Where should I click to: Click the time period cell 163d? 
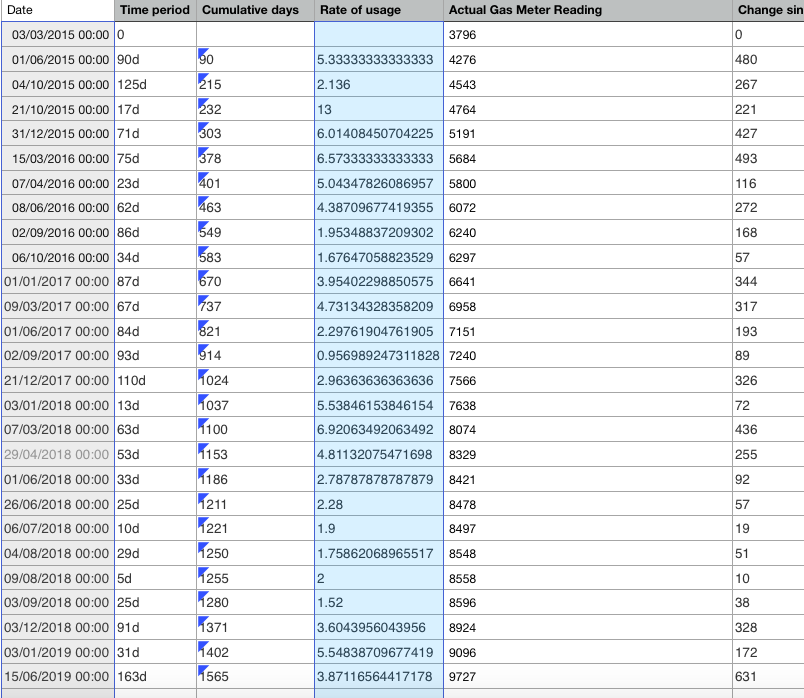tap(155, 676)
